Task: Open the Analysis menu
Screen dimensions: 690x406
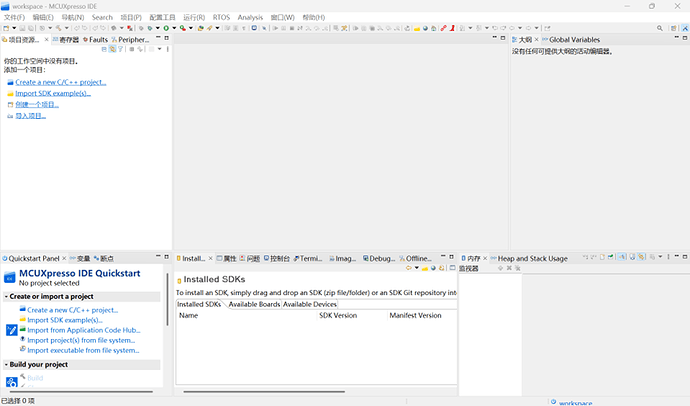Action: (250, 17)
